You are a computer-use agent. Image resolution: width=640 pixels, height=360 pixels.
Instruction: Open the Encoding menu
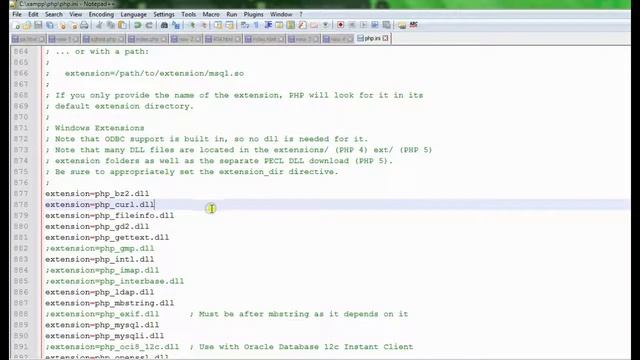pyautogui.click(x=101, y=14)
